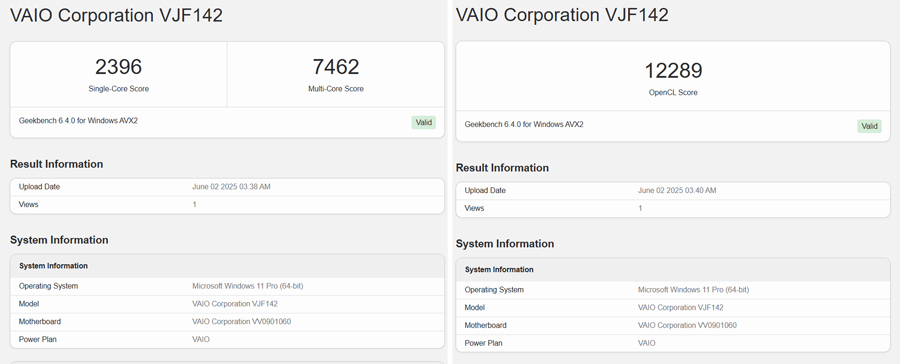Click the Valid badge in the left panel
Viewport: 900px width, 364px height.
click(x=424, y=122)
